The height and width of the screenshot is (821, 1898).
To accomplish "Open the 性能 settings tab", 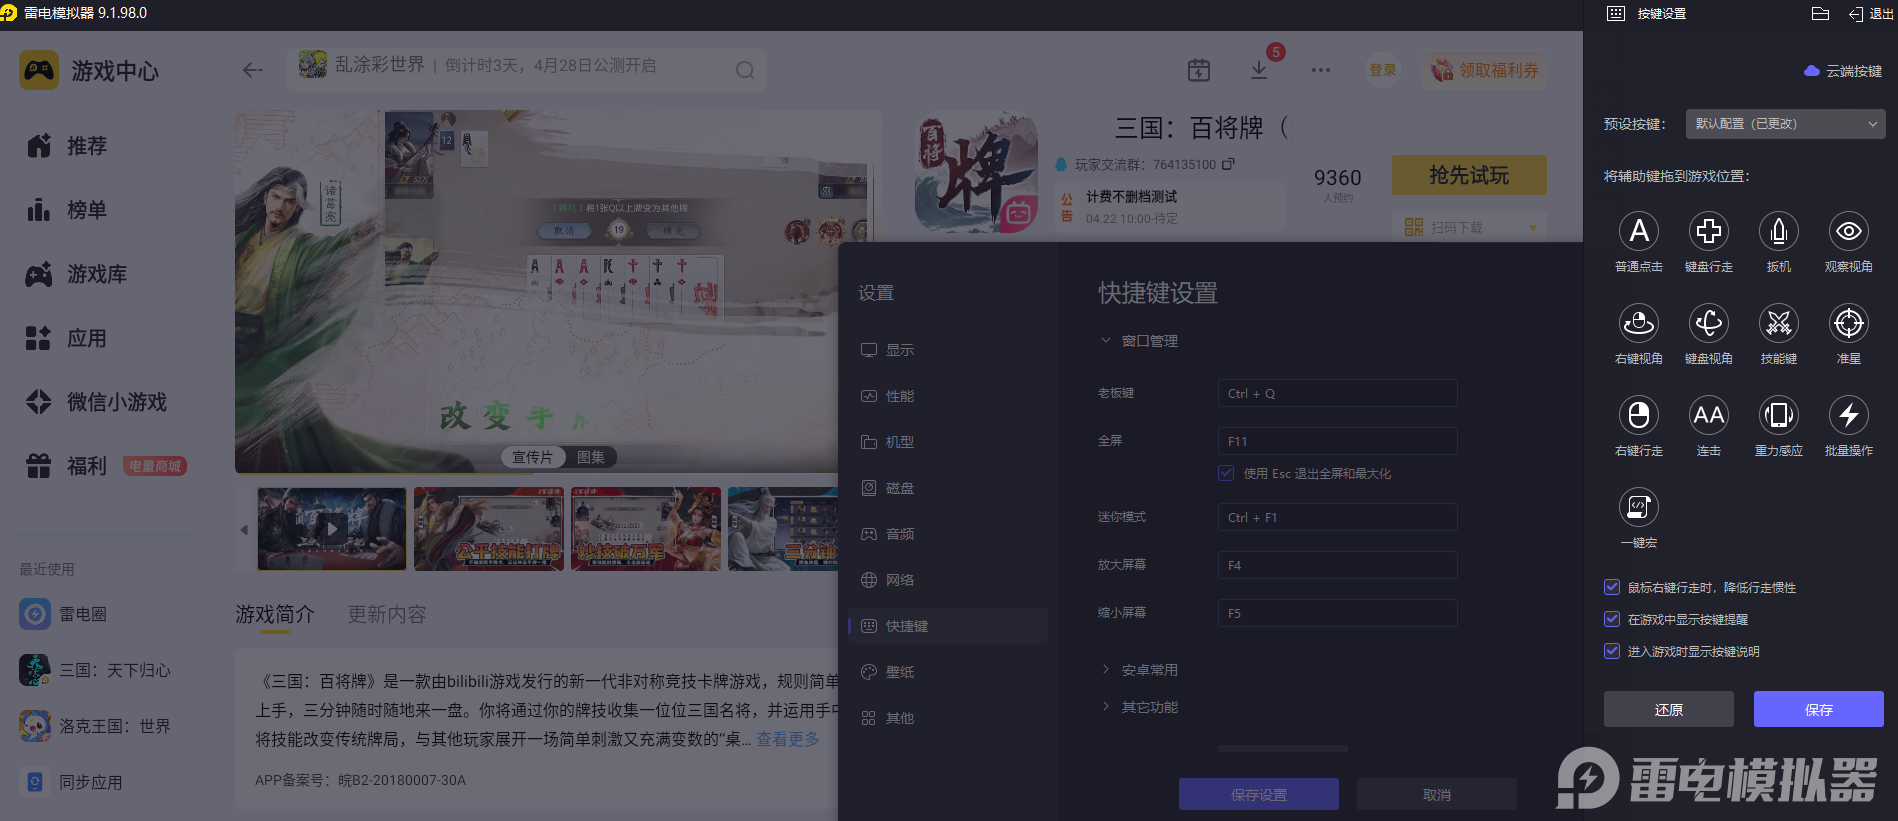I will coord(948,396).
